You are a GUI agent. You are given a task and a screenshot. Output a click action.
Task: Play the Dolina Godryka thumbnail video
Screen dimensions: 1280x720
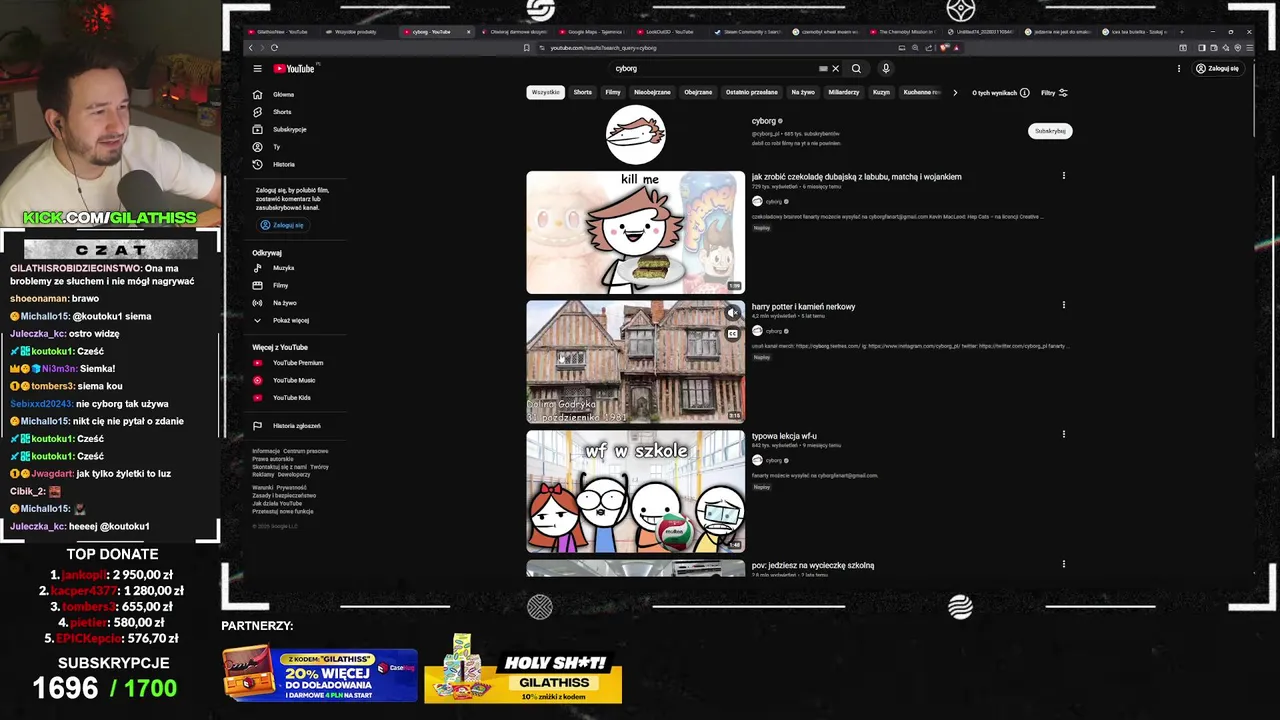(x=636, y=362)
